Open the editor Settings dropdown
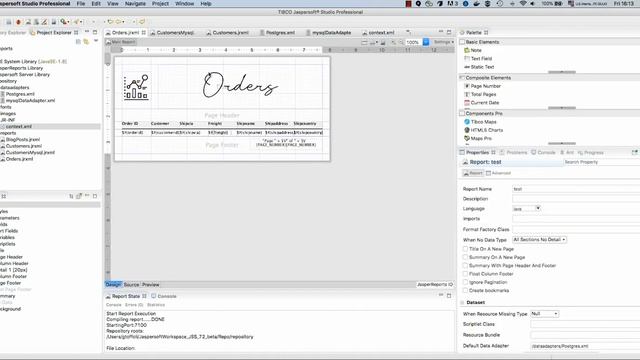The width and height of the screenshot is (640, 360). pyautogui.click(x=444, y=42)
